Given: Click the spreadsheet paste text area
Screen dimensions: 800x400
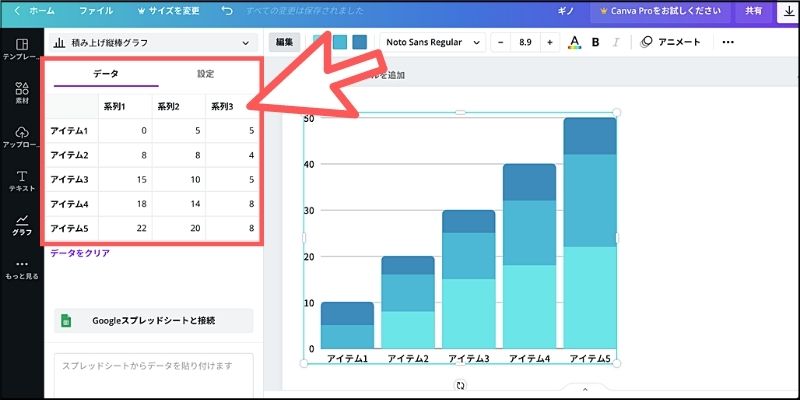Looking at the screenshot, I should [x=153, y=375].
